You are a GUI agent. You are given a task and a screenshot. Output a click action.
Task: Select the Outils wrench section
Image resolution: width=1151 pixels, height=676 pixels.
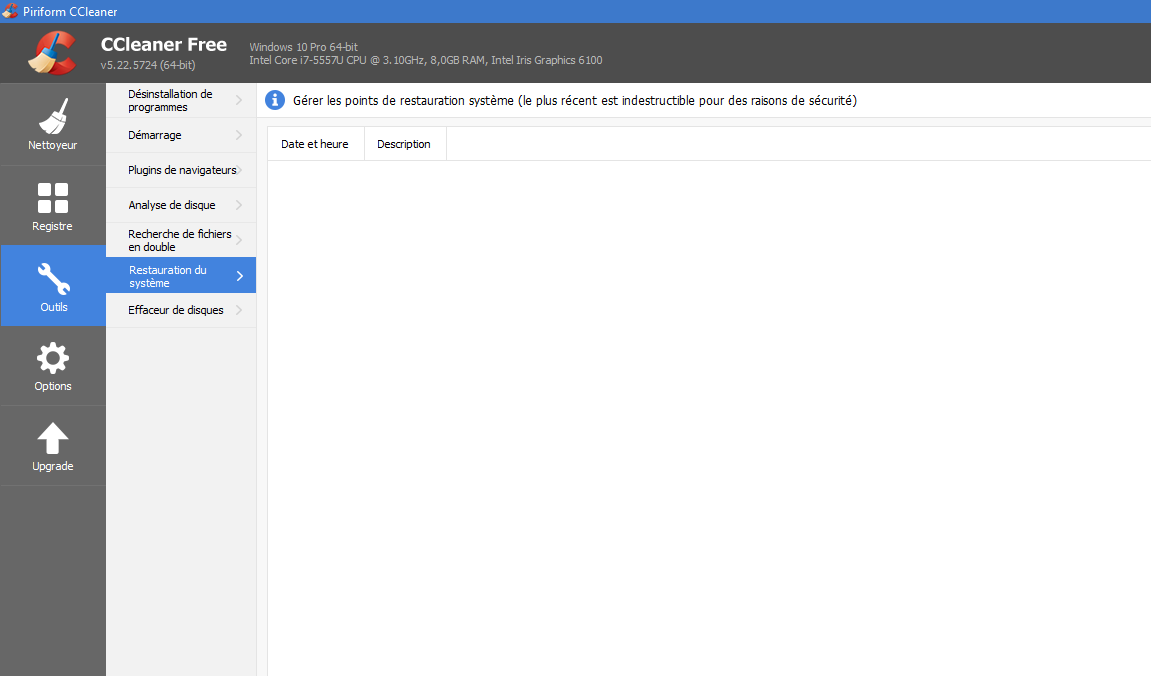53,286
